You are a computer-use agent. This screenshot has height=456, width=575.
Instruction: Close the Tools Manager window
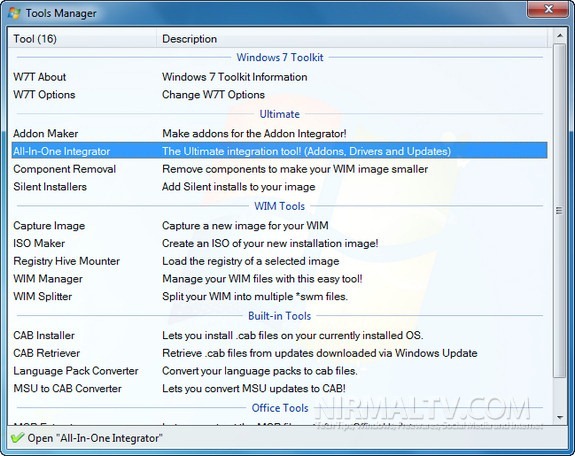(548, 9)
